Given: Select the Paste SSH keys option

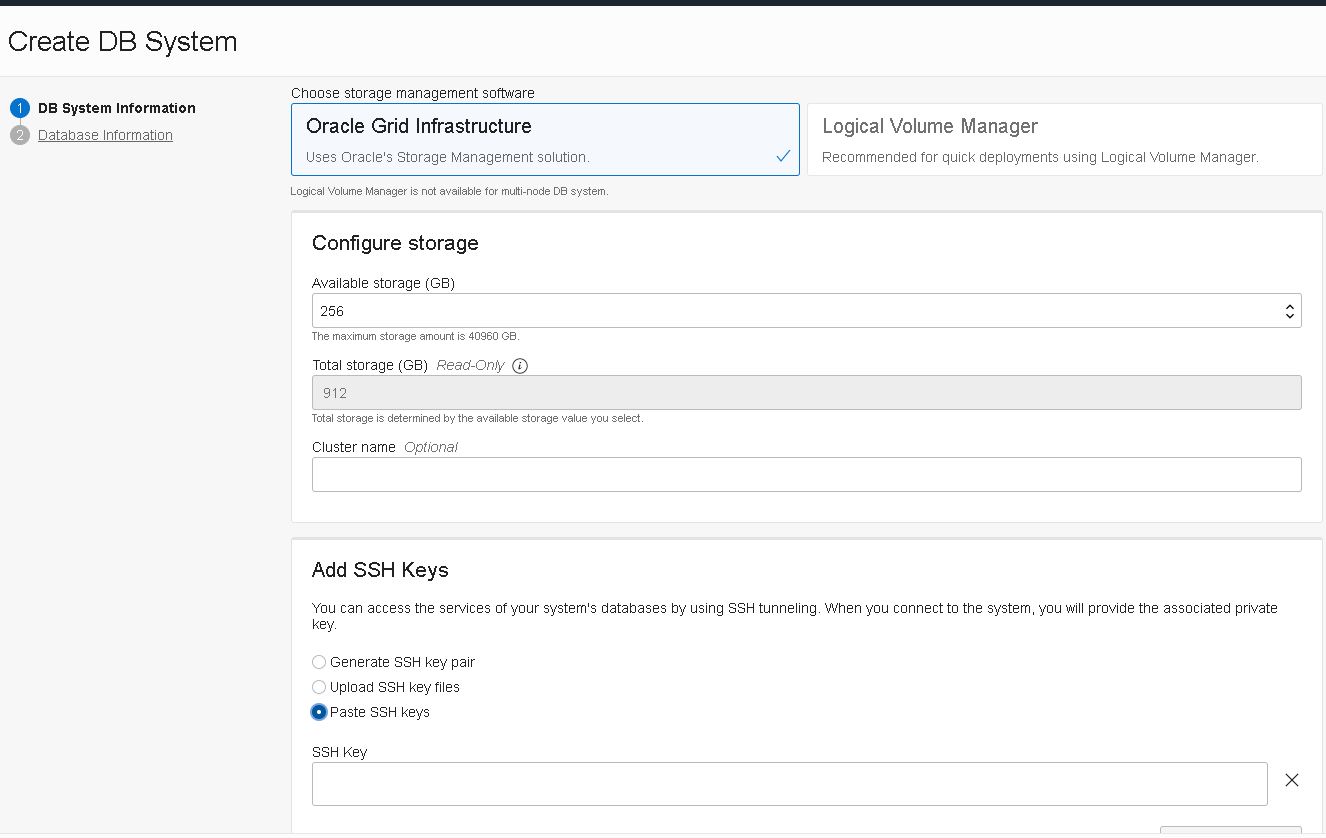Looking at the screenshot, I should point(318,712).
